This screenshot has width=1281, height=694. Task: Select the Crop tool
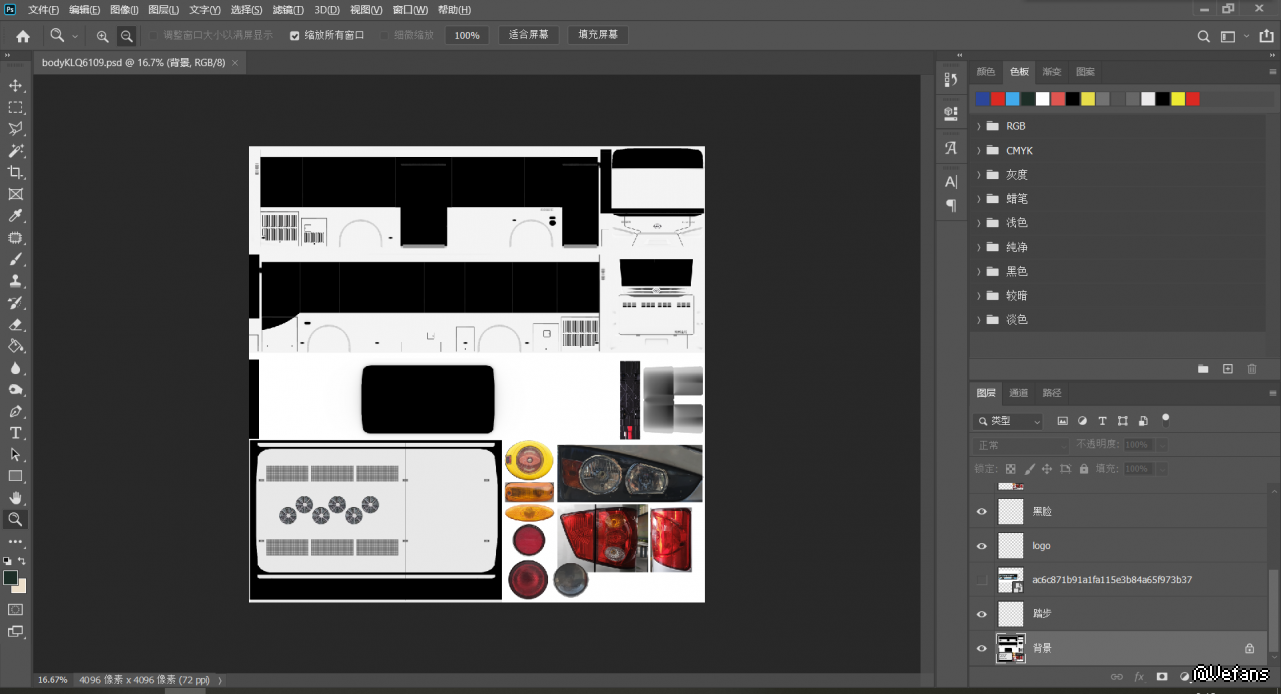point(15,173)
